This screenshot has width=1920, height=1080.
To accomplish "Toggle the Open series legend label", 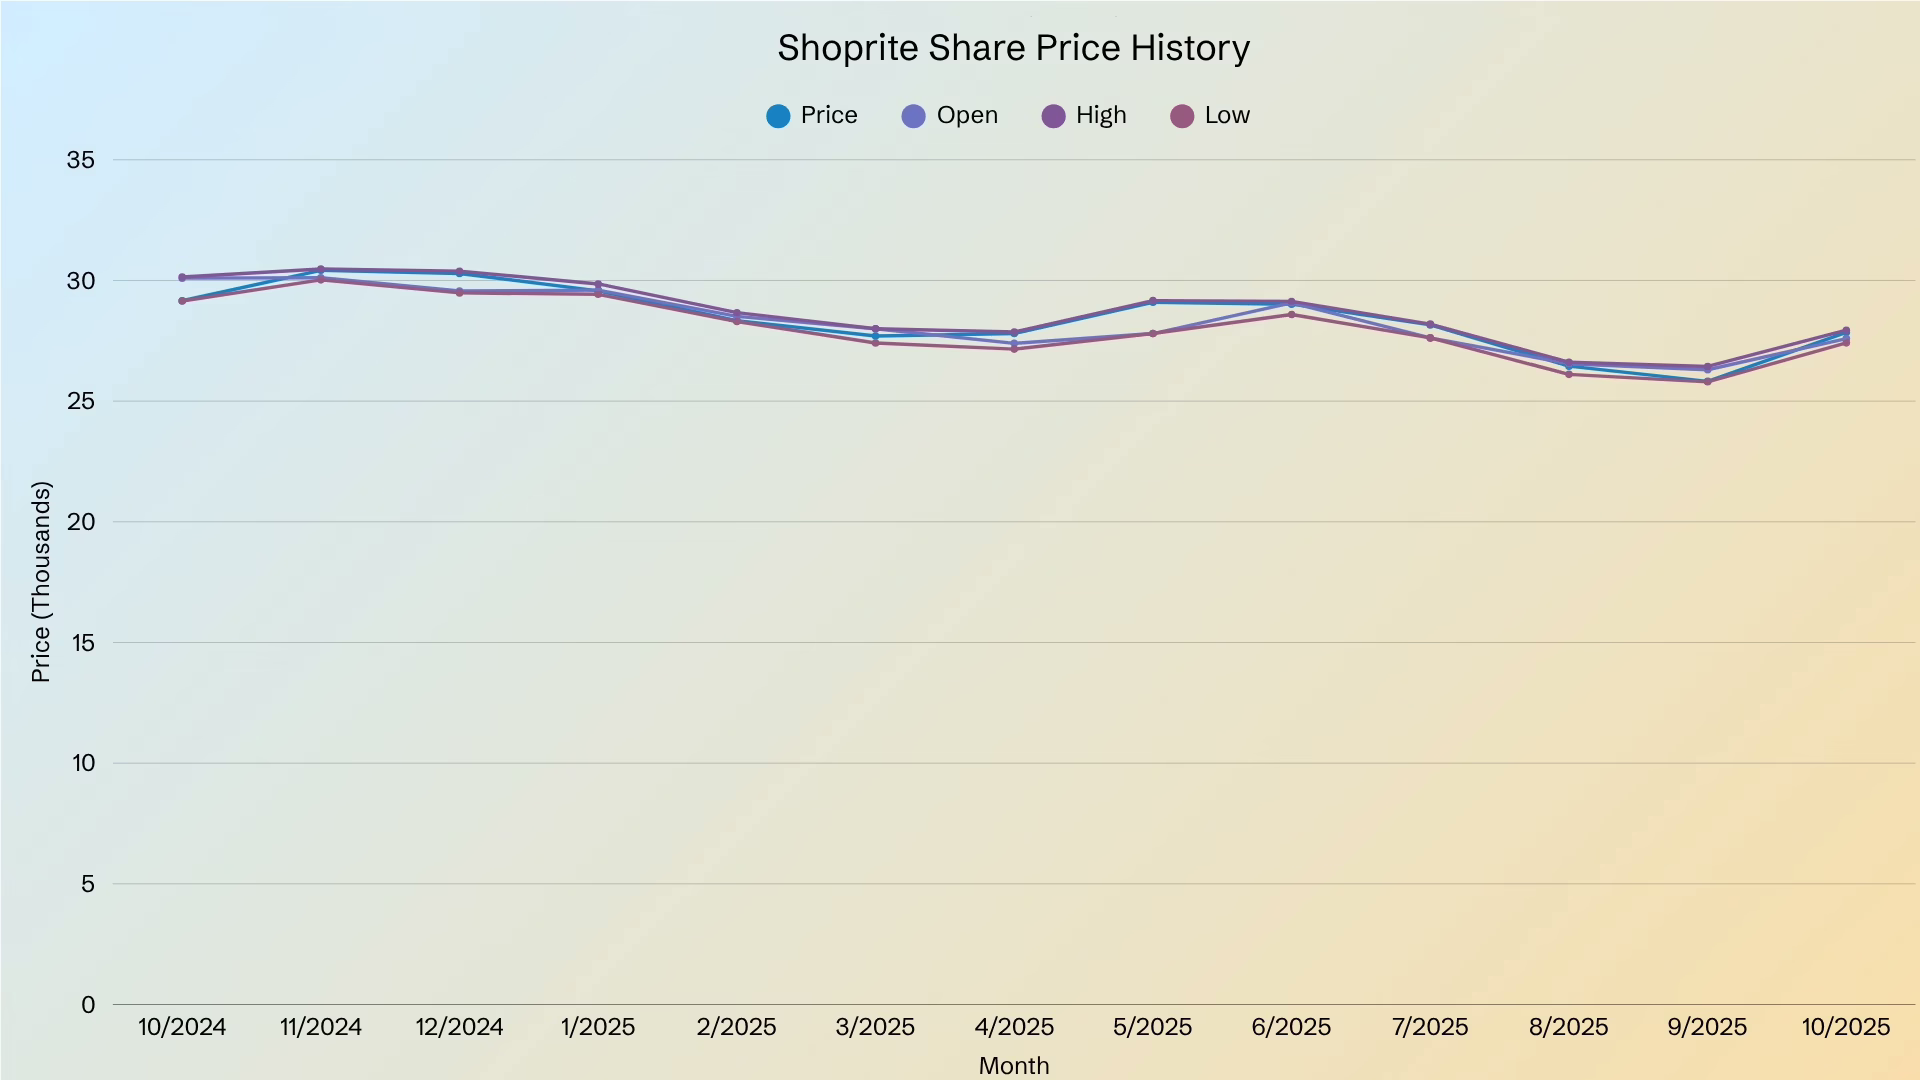I will point(967,115).
